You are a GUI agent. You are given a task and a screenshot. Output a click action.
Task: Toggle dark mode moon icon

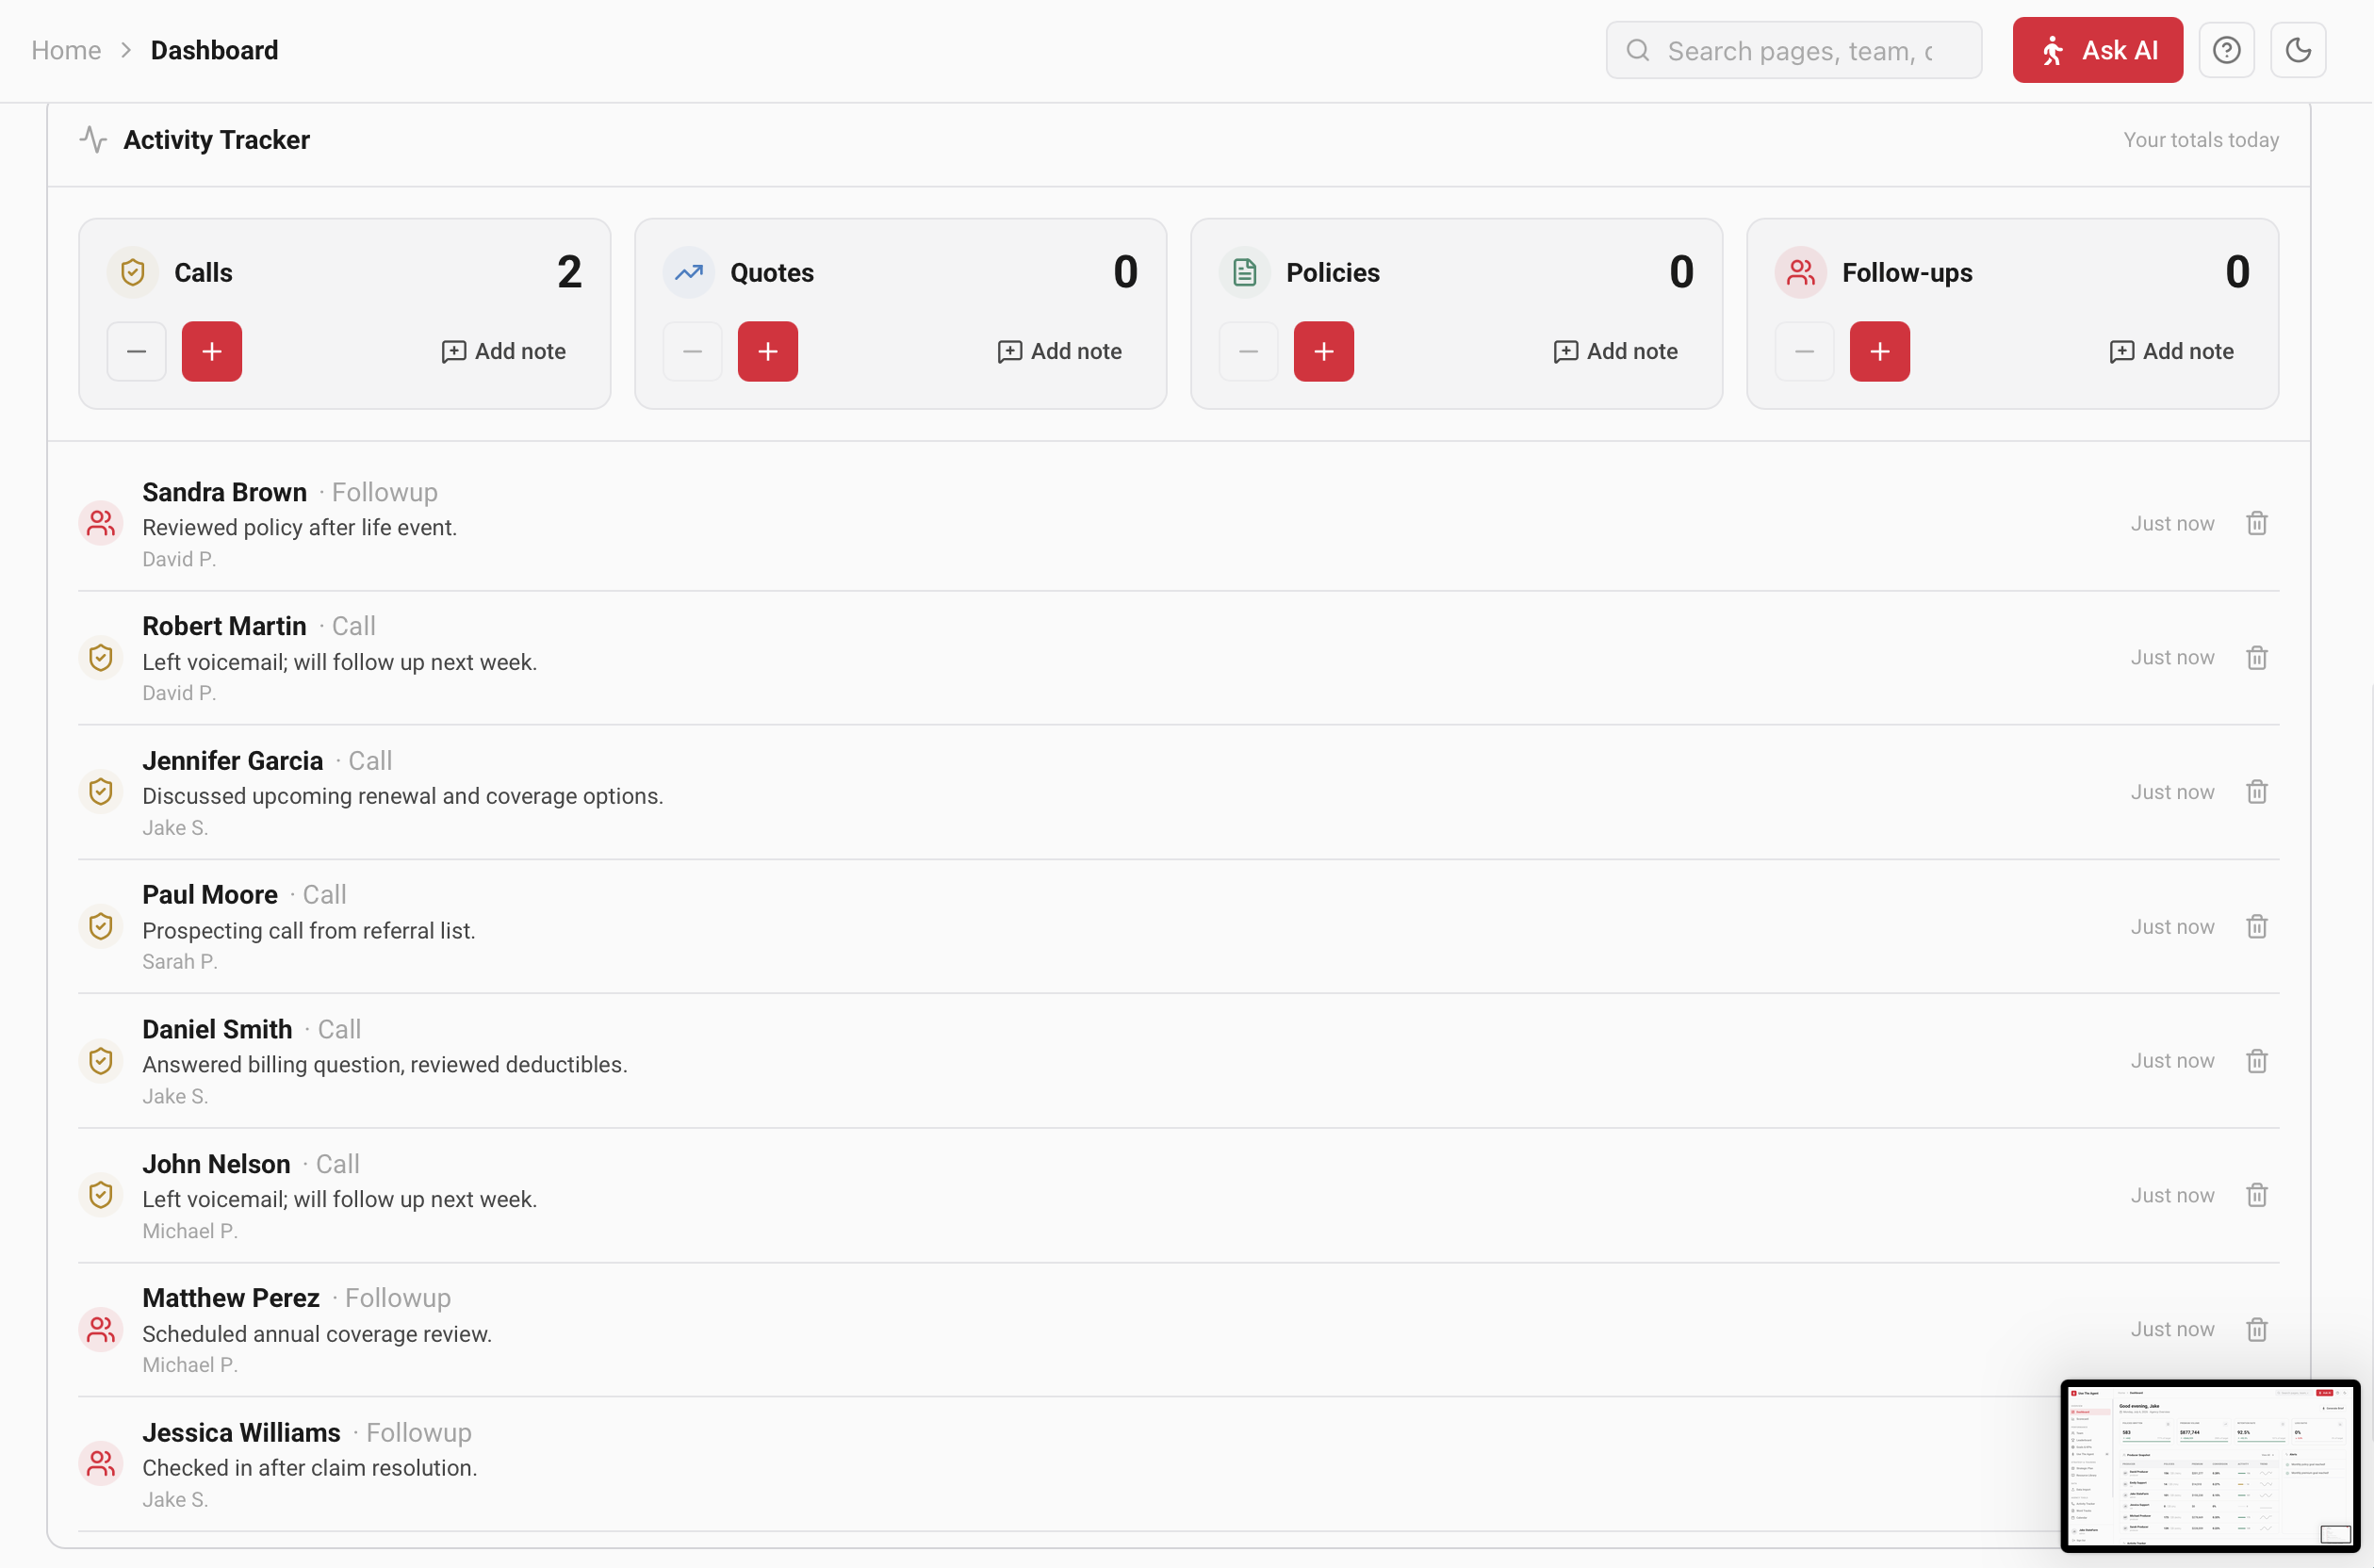[2298, 50]
